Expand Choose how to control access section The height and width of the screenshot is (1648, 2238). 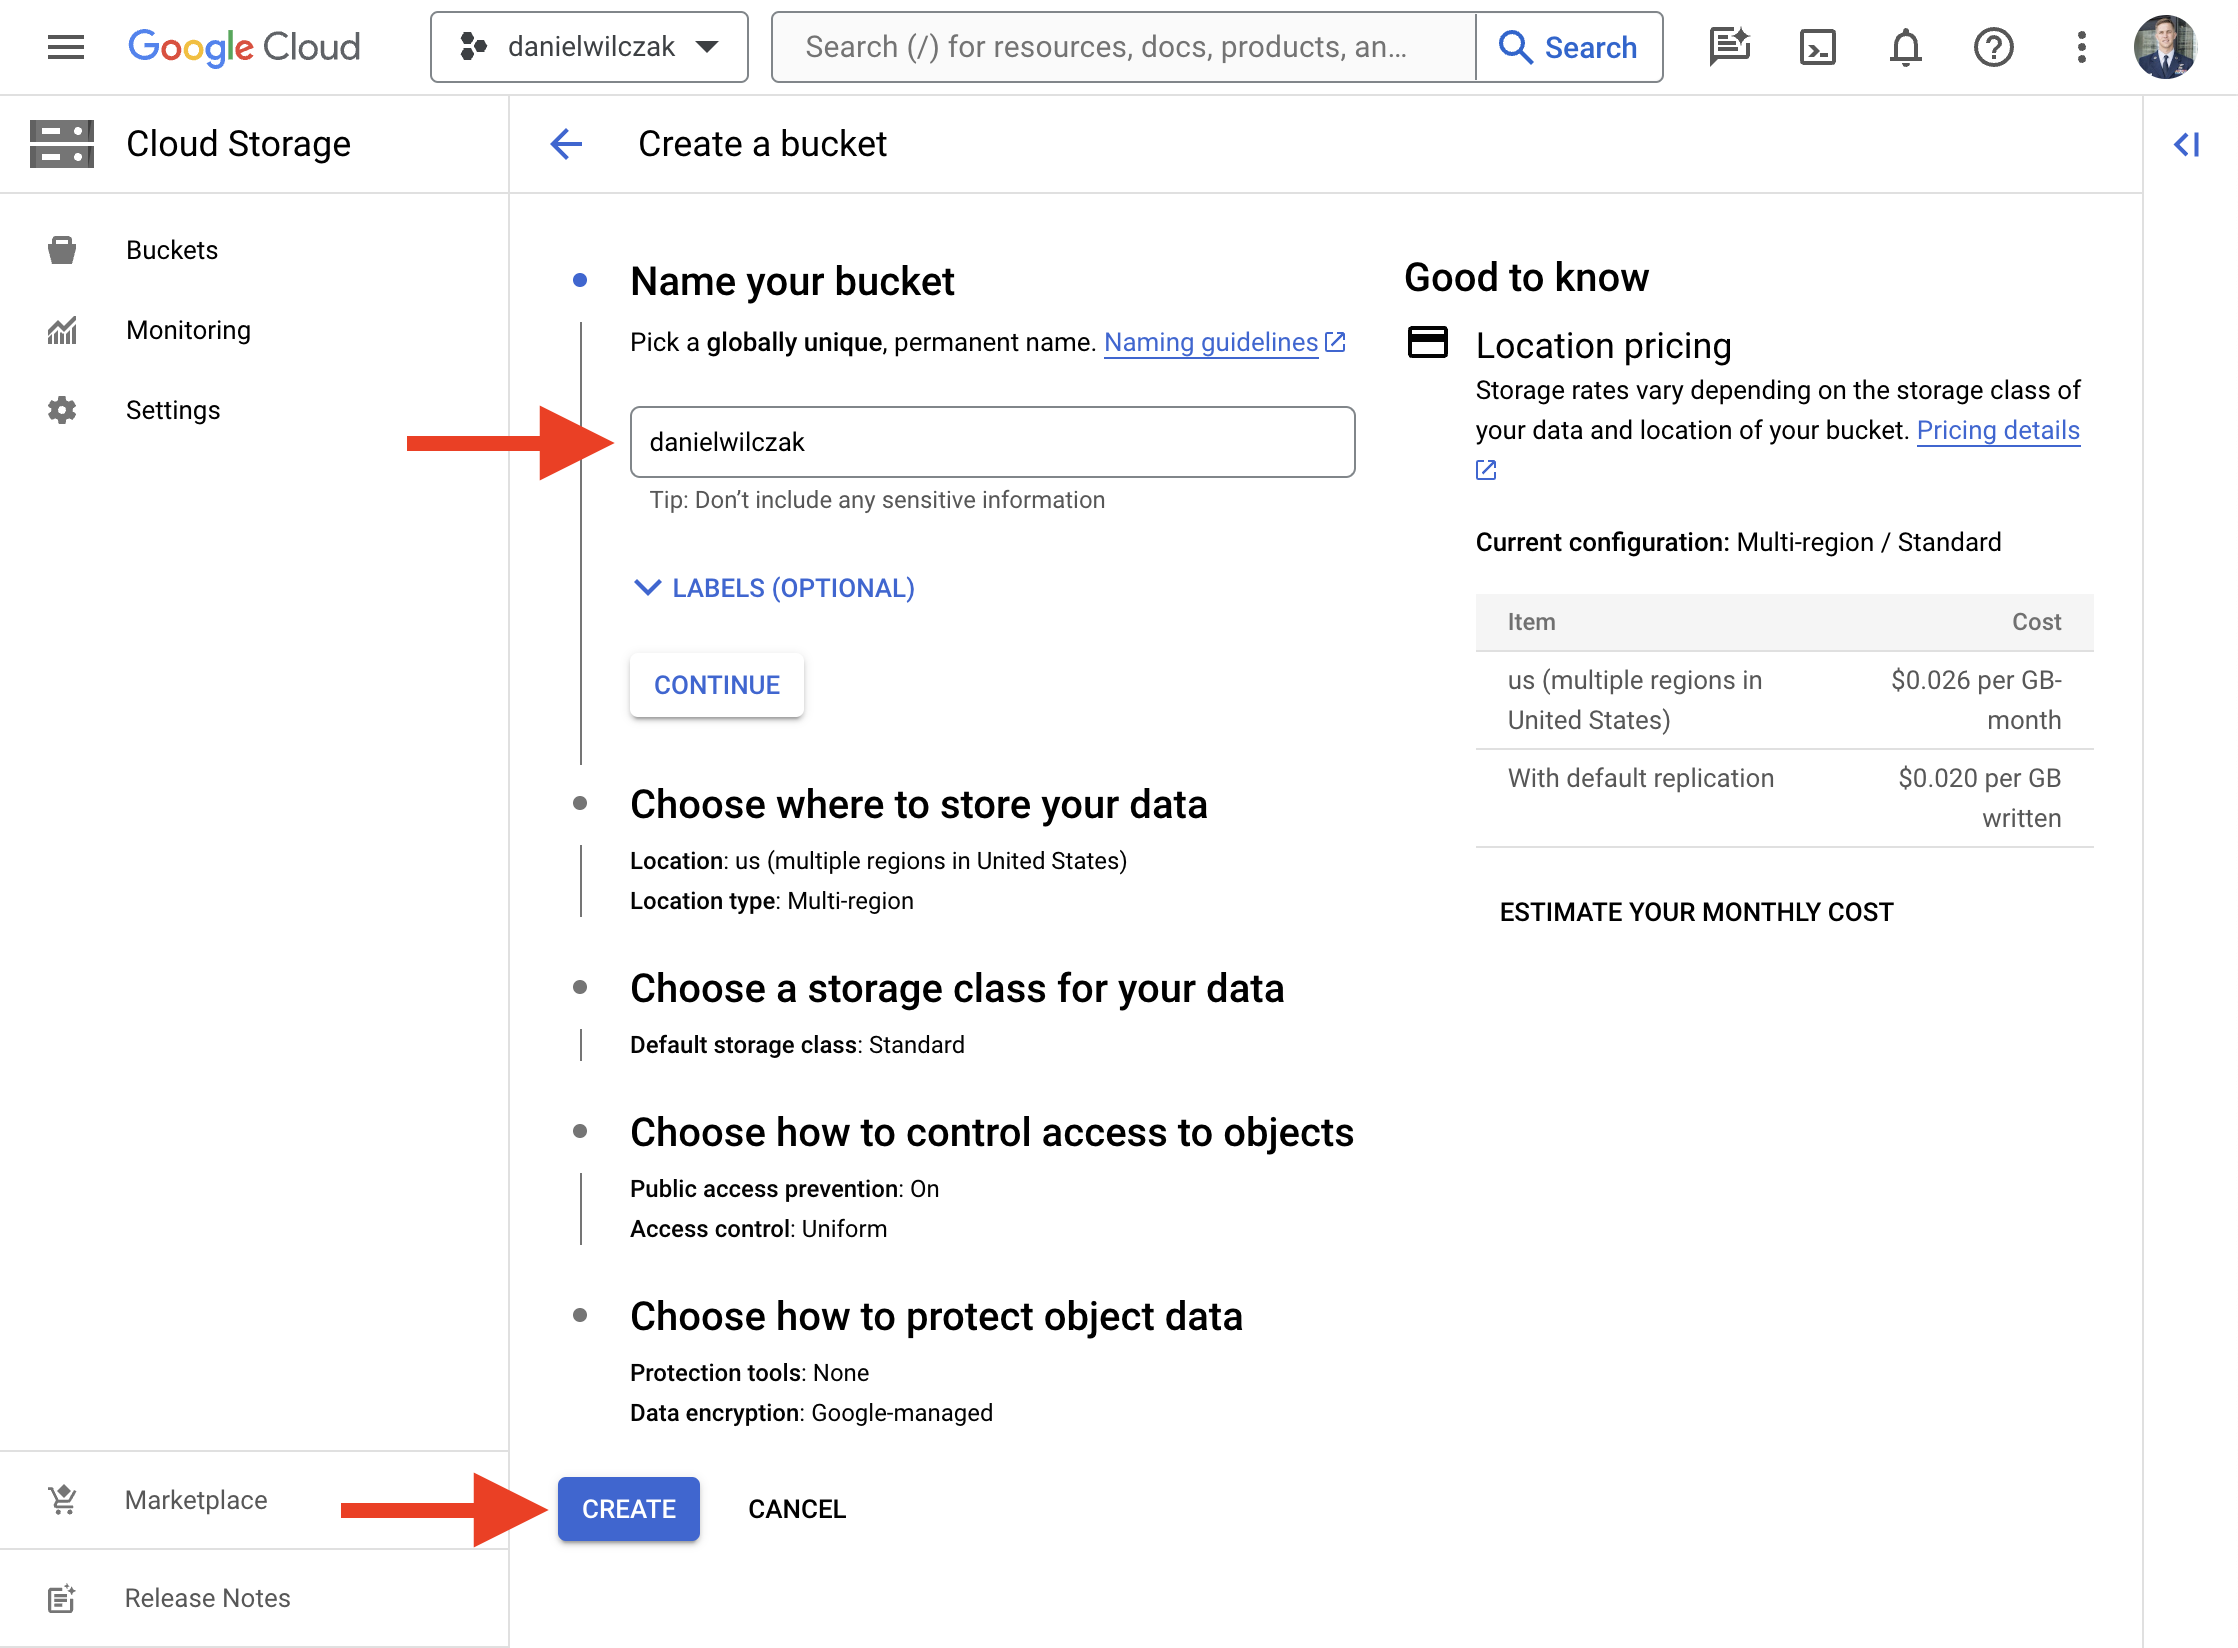point(992,1133)
